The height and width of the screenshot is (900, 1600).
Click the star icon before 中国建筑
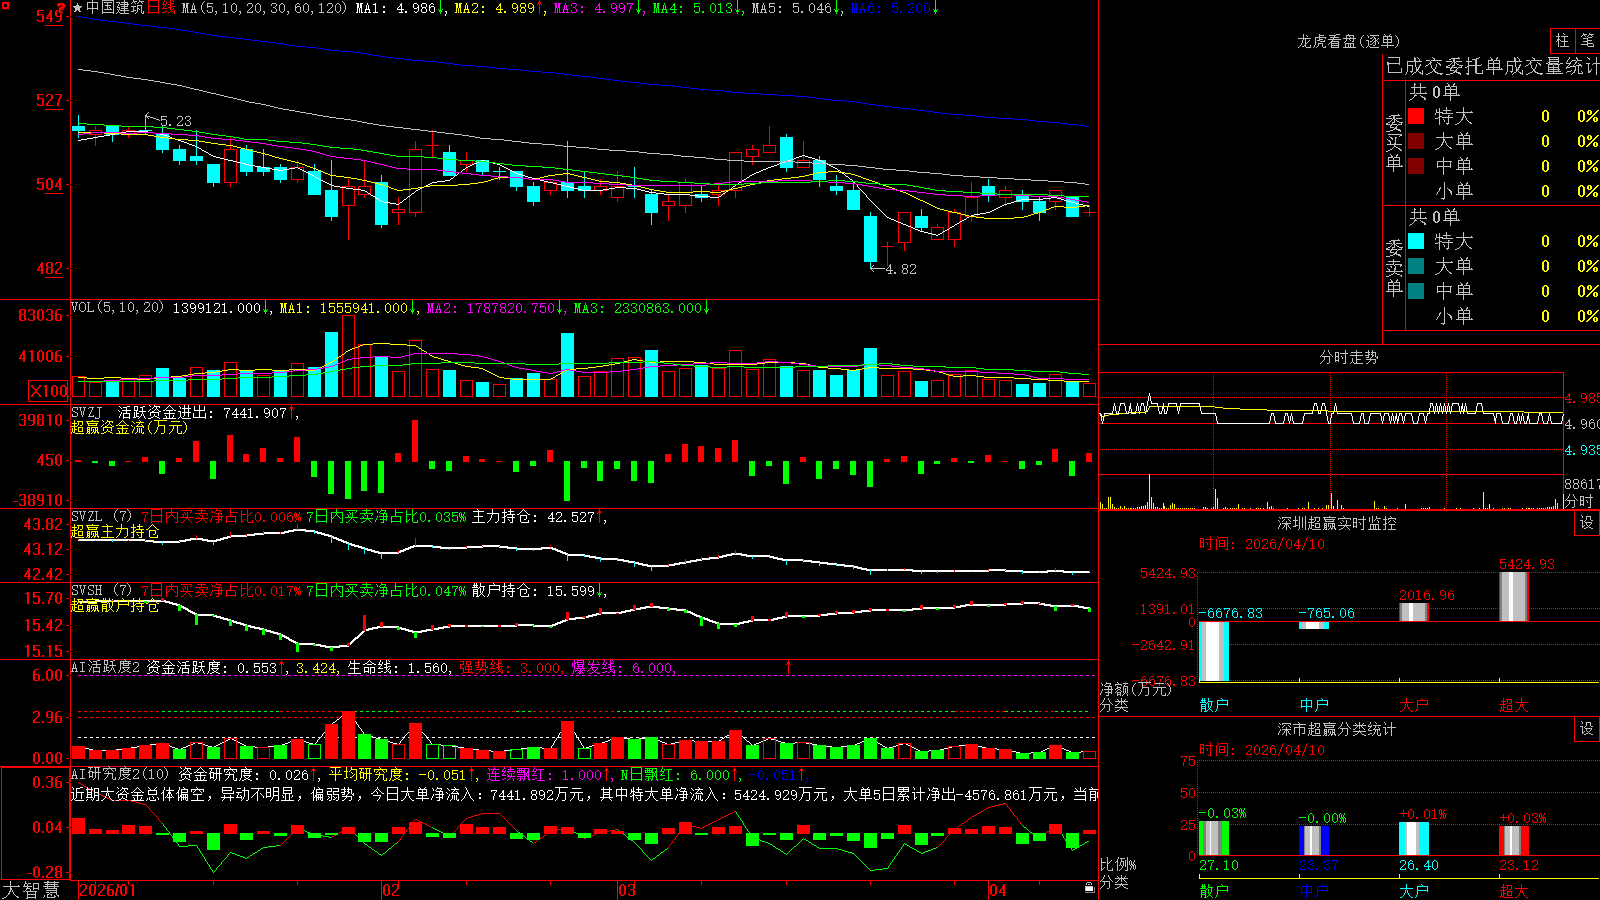pyautogui.click(x=78, y=8)
